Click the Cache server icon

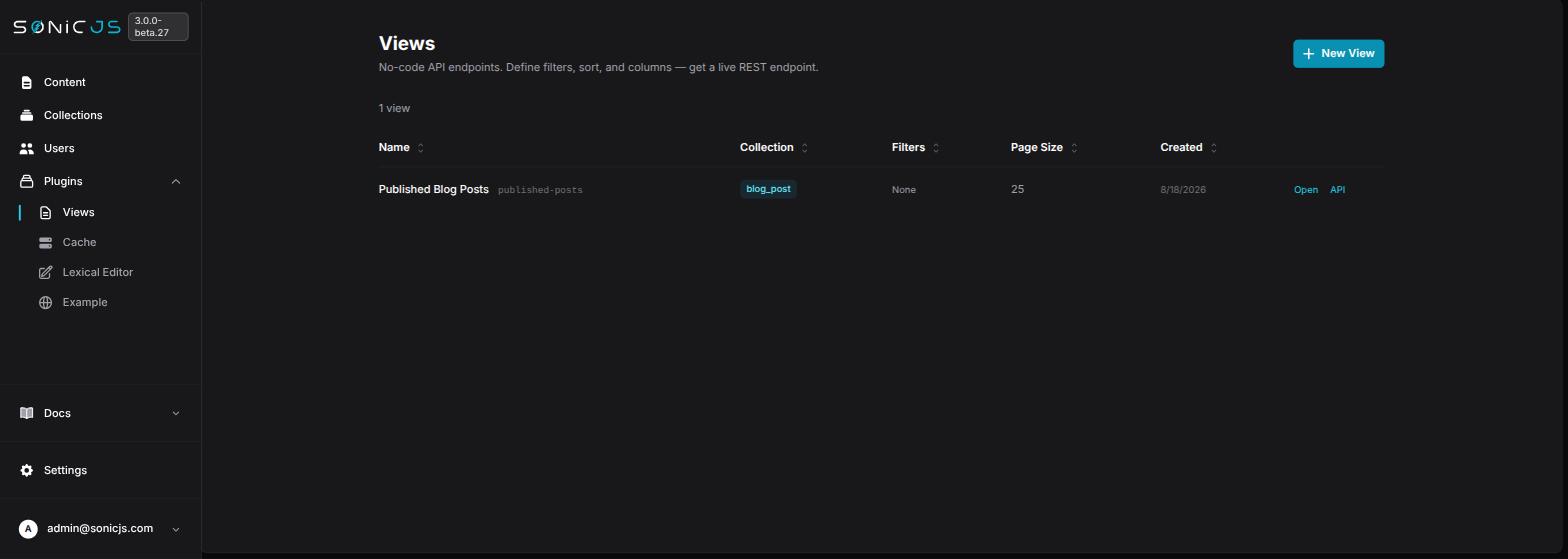pos(45,242)
